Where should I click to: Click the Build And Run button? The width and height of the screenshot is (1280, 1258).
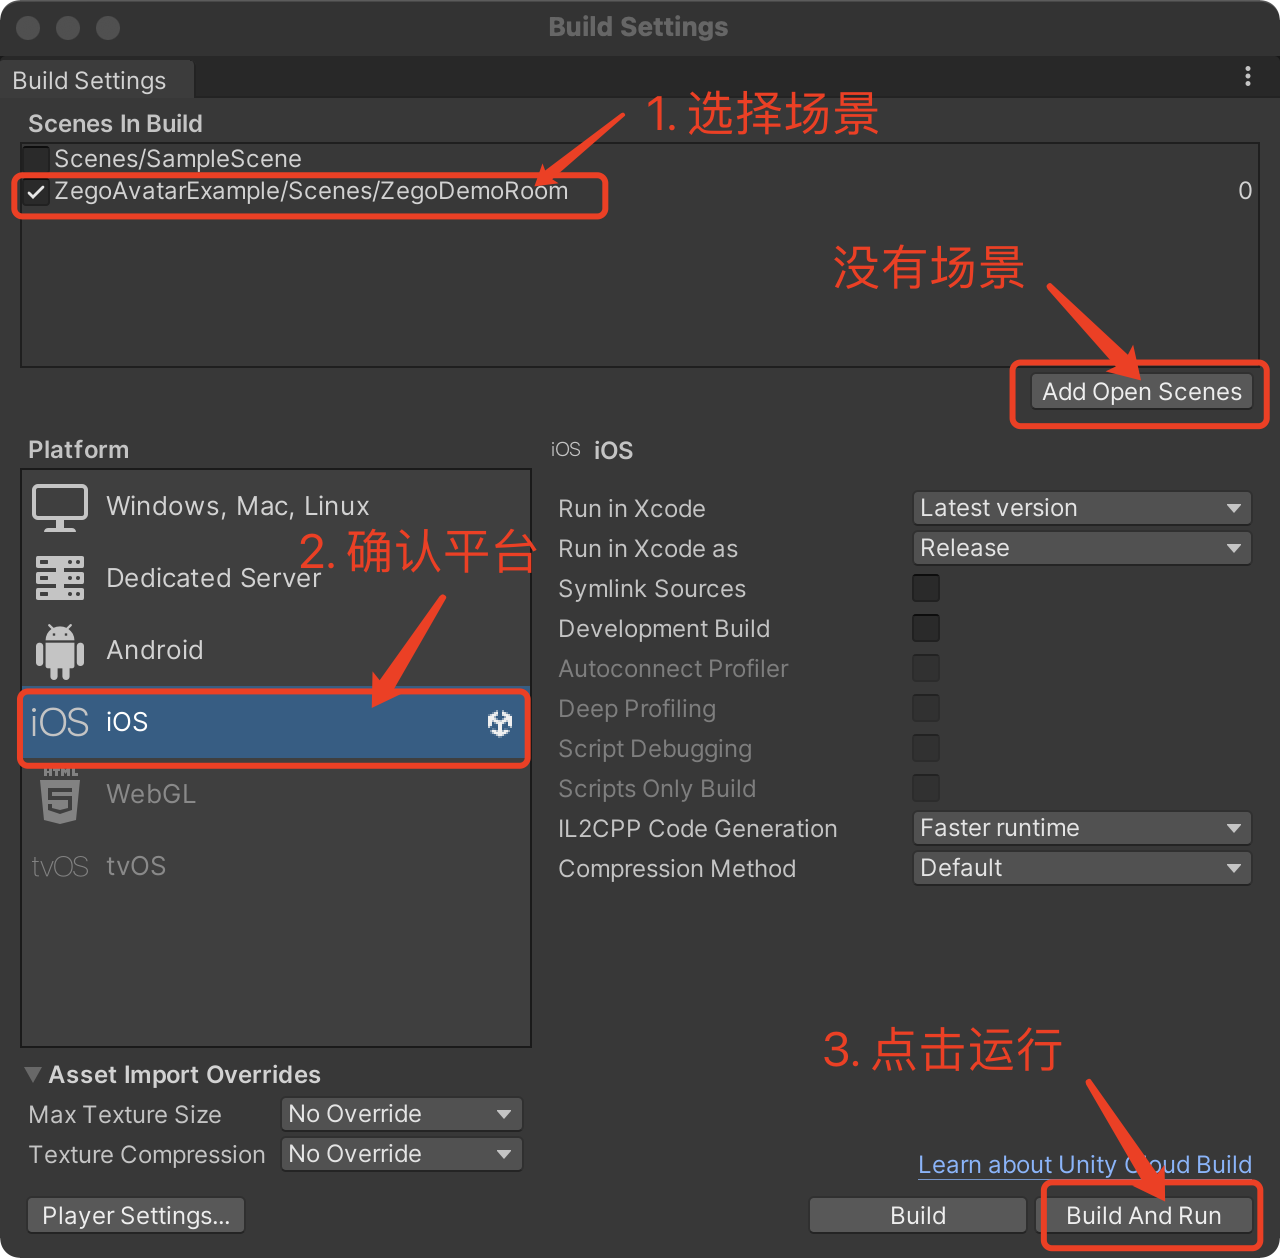point(1144,1216)
